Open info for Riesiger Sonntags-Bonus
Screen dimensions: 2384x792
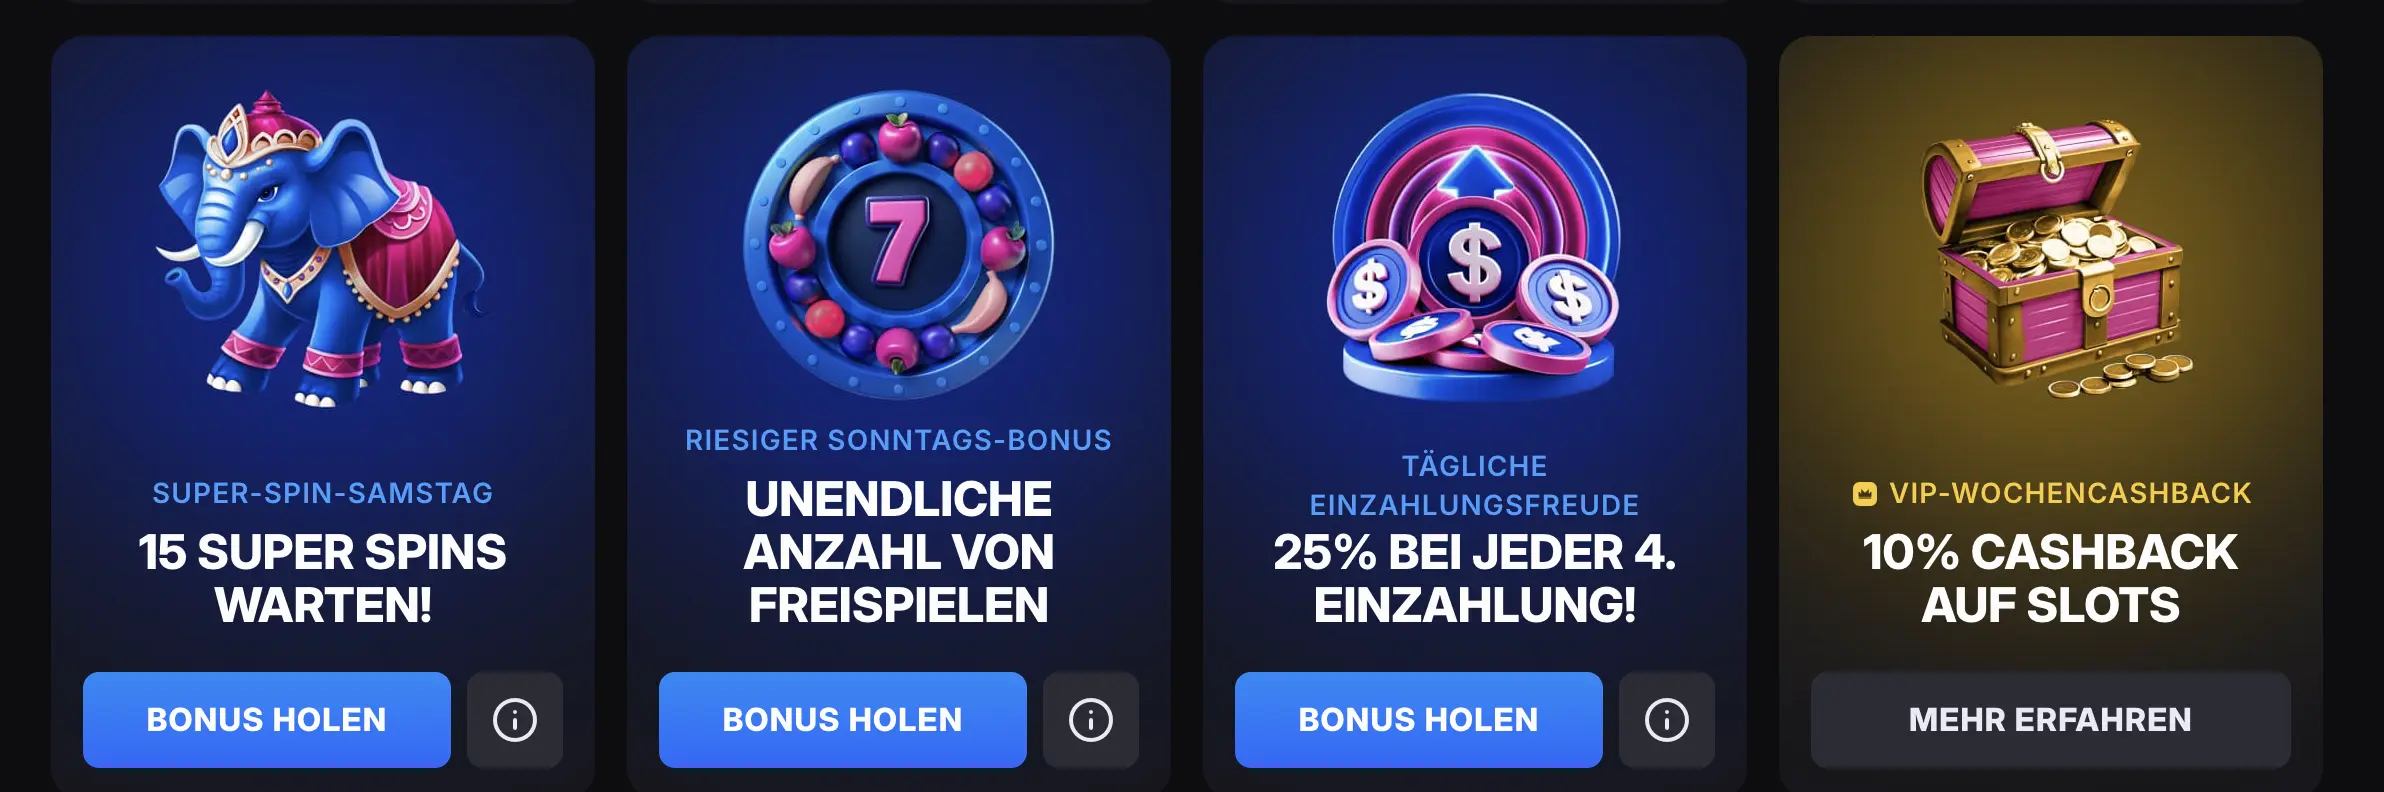point(1091,720)
